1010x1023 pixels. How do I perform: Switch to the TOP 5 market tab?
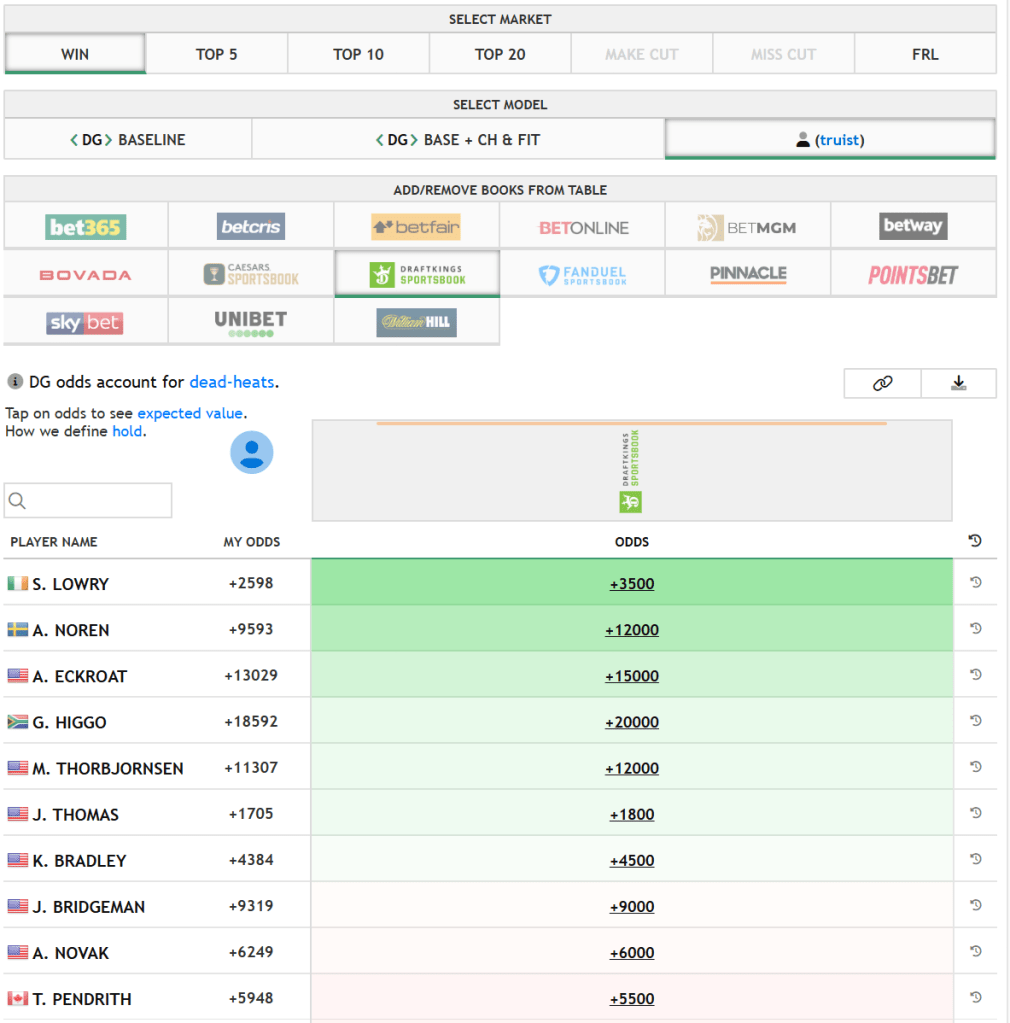pyautogui.click(x=217, y=54)
